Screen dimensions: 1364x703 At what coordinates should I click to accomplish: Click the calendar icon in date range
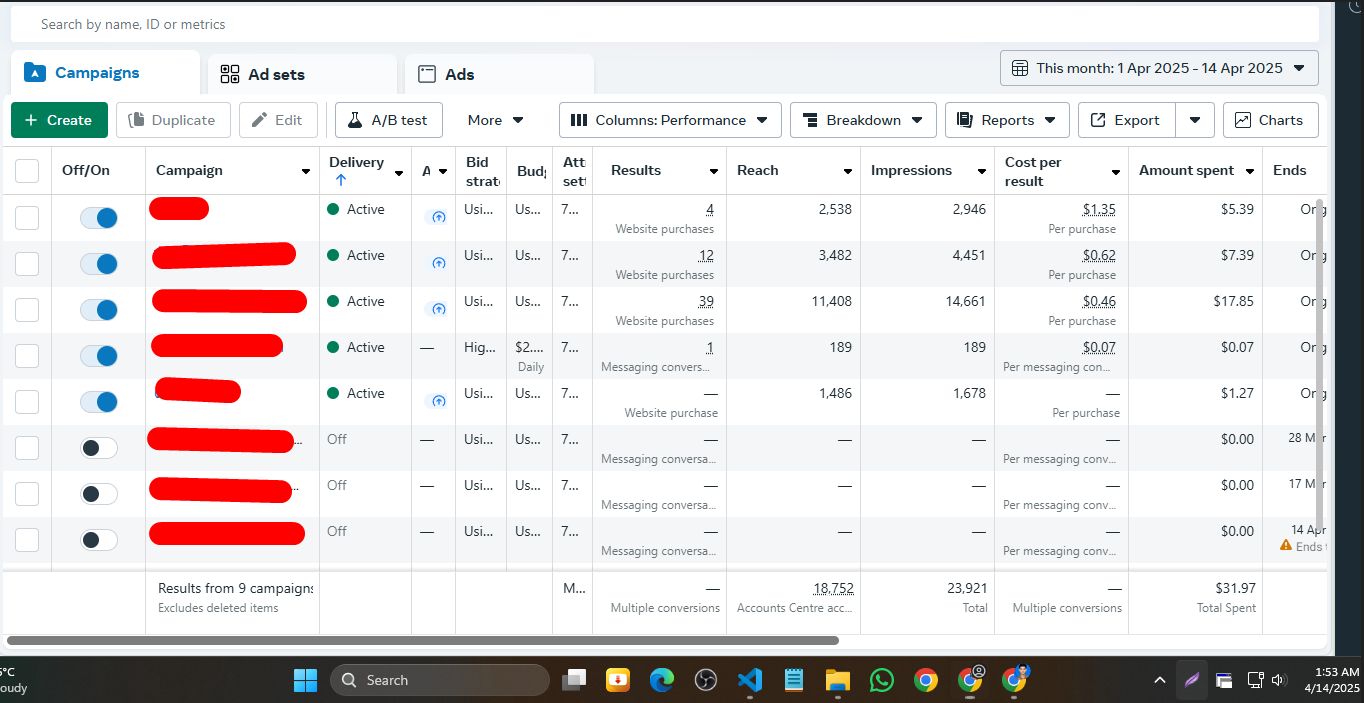pyautogui.click(x=1020, y=68)
